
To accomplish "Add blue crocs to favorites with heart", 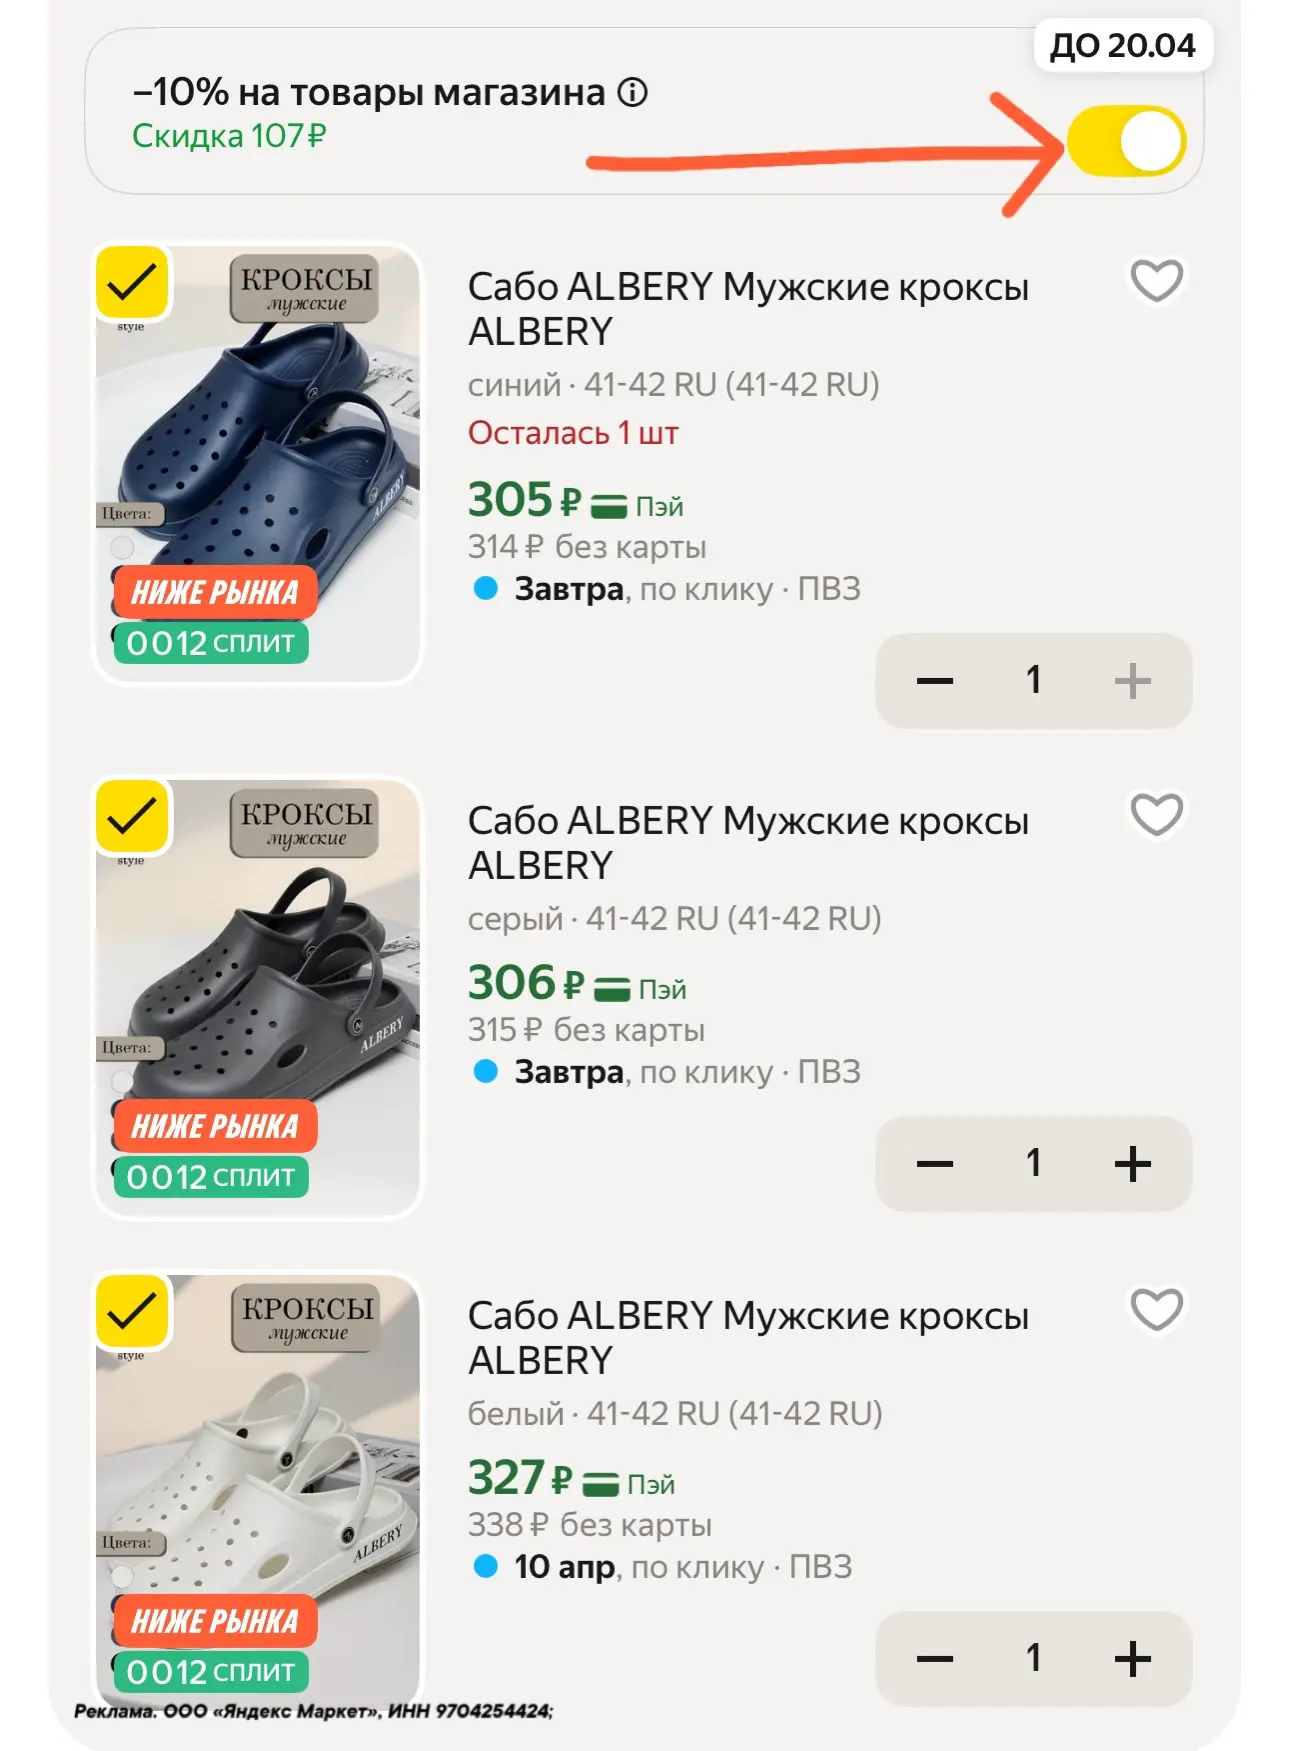I will click(x=1156, y=281).
